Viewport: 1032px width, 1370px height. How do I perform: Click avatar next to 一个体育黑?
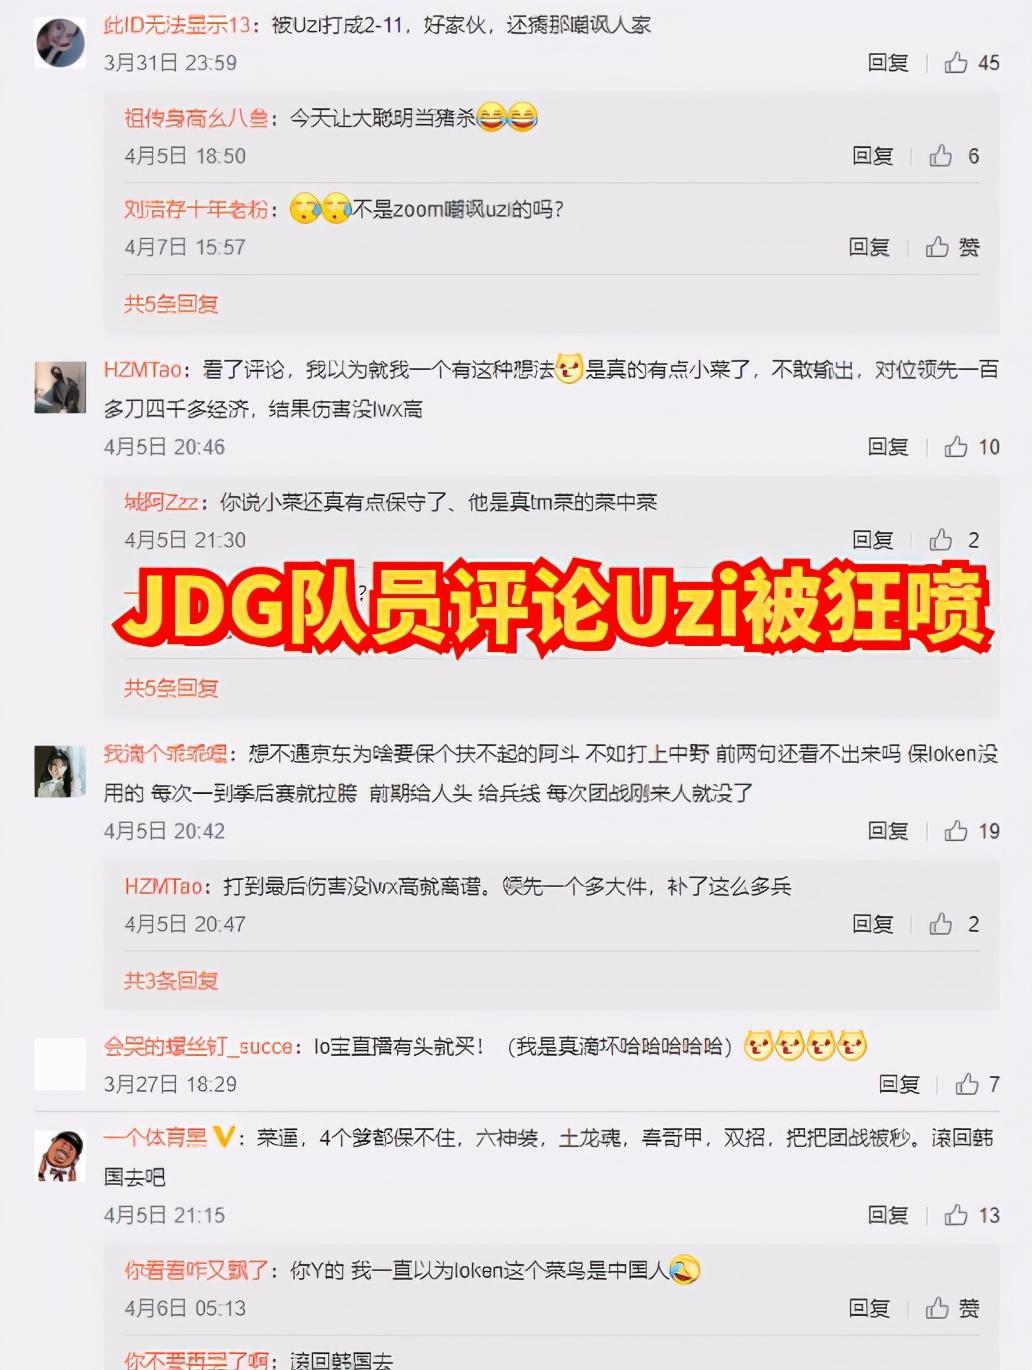[60, 1156]
